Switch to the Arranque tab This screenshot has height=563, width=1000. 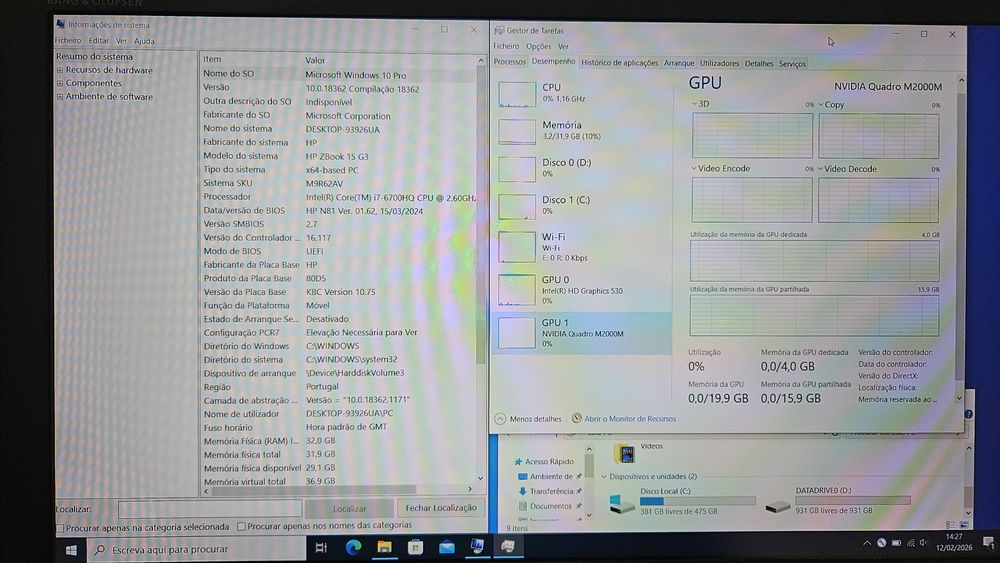(679, 63)
